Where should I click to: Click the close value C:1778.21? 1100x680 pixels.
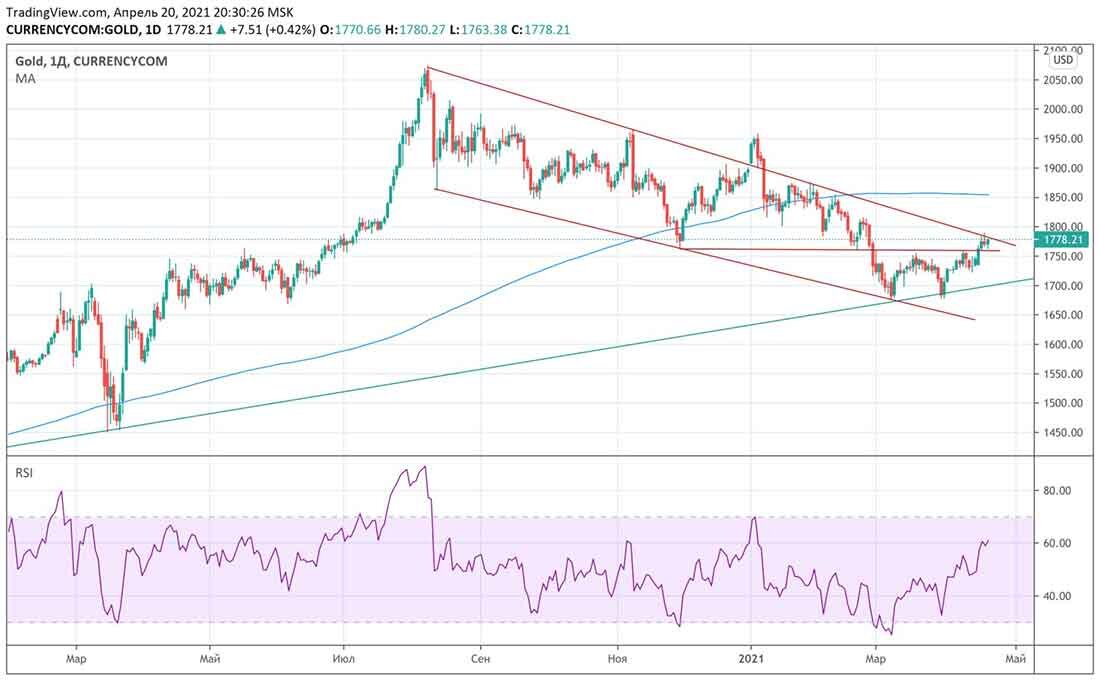pyautogui.click(x=541, y=30)
